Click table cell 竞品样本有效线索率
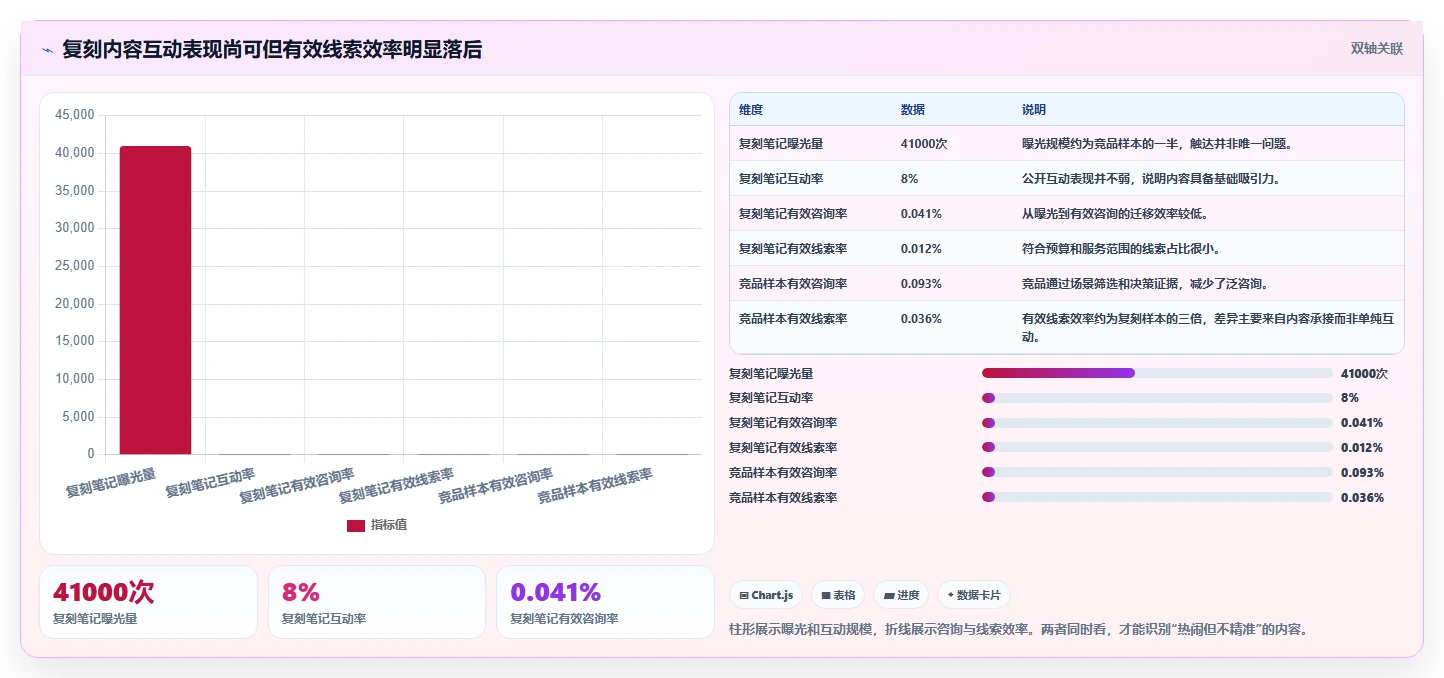The image size is (1444, 678). (793, 319)
